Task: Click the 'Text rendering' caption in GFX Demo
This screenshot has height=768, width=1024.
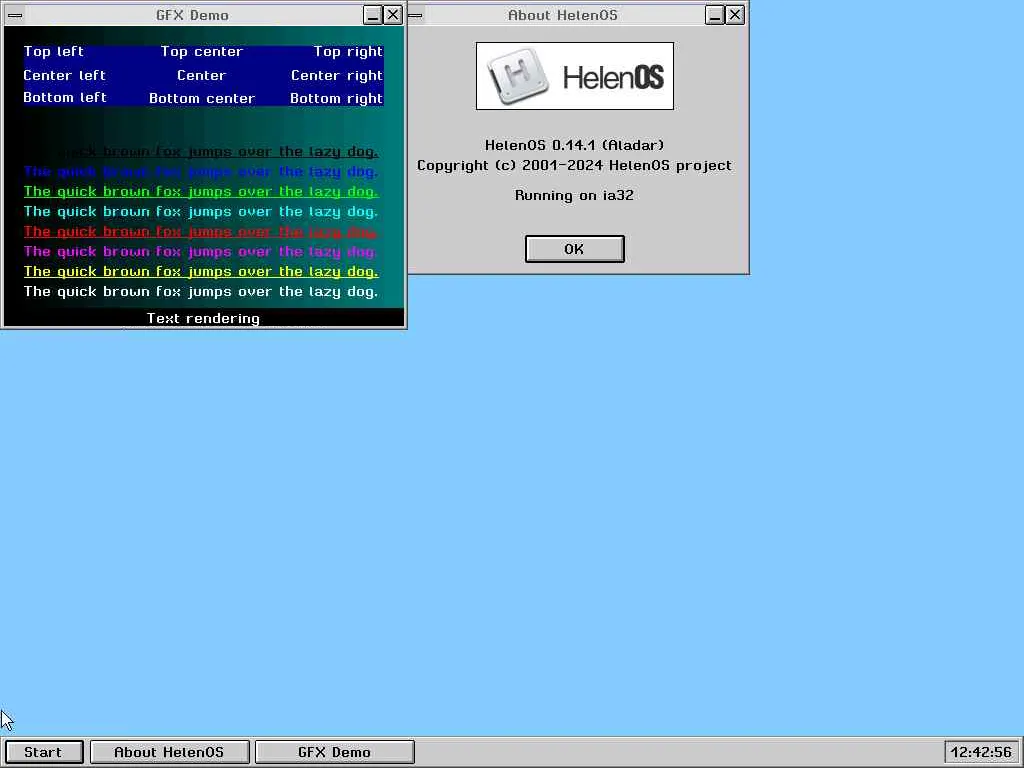Action: [203, 318]
